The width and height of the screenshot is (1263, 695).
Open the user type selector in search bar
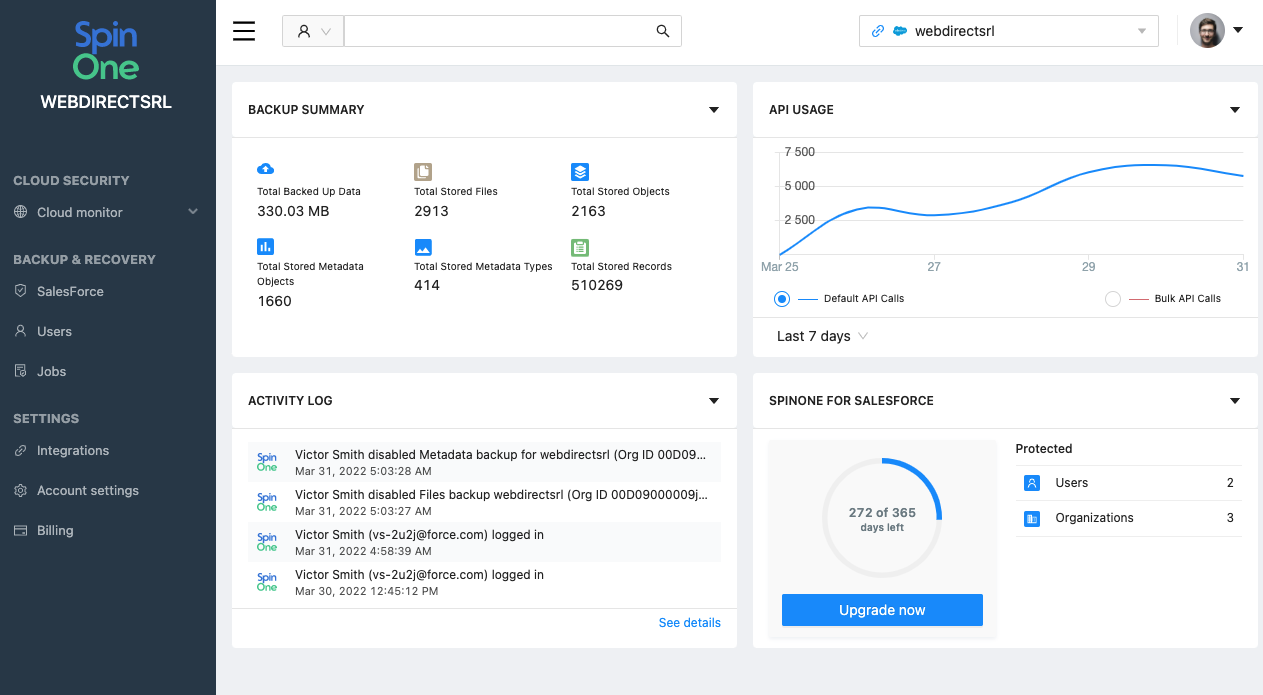coord(313,31)
